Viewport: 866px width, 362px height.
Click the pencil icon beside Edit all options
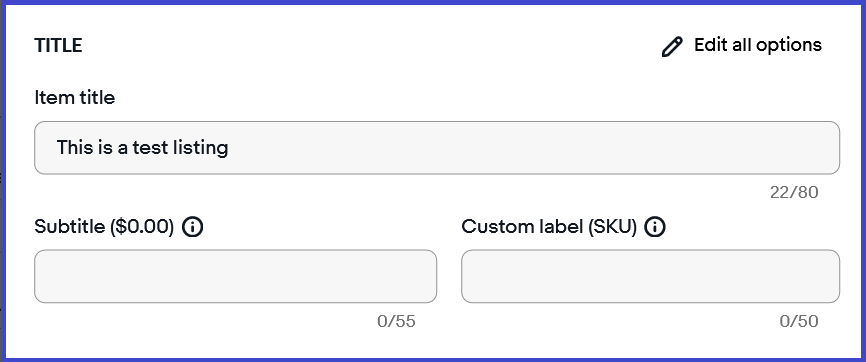coord(672,47)
